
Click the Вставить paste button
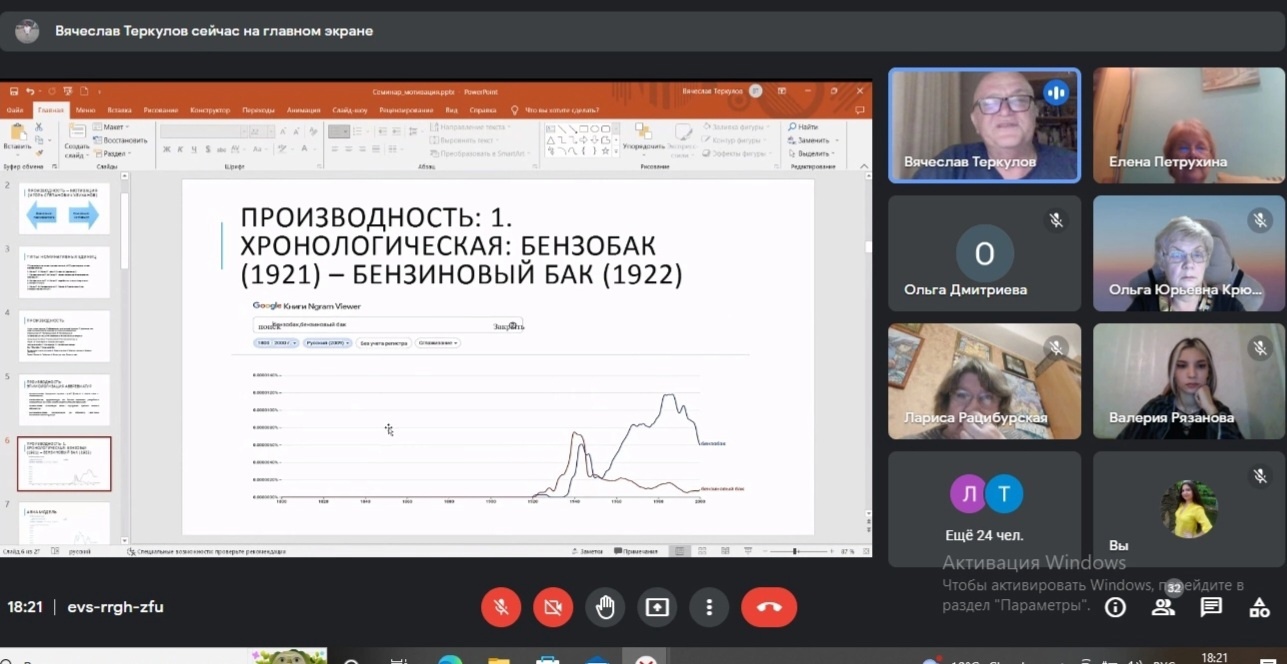click(17, 139)
